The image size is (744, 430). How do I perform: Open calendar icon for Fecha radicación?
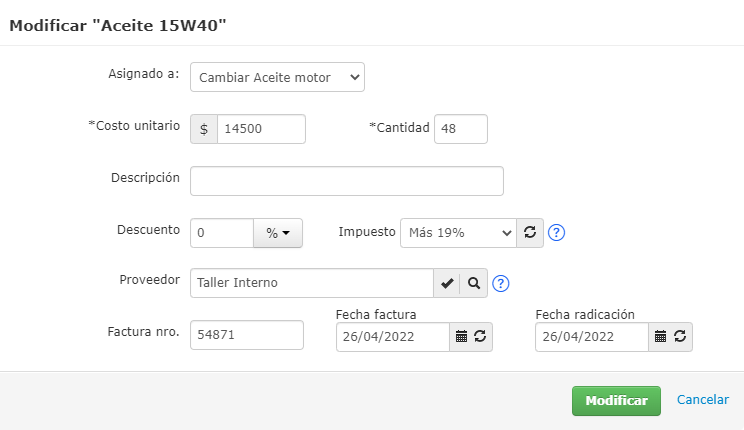pos(661,337)
